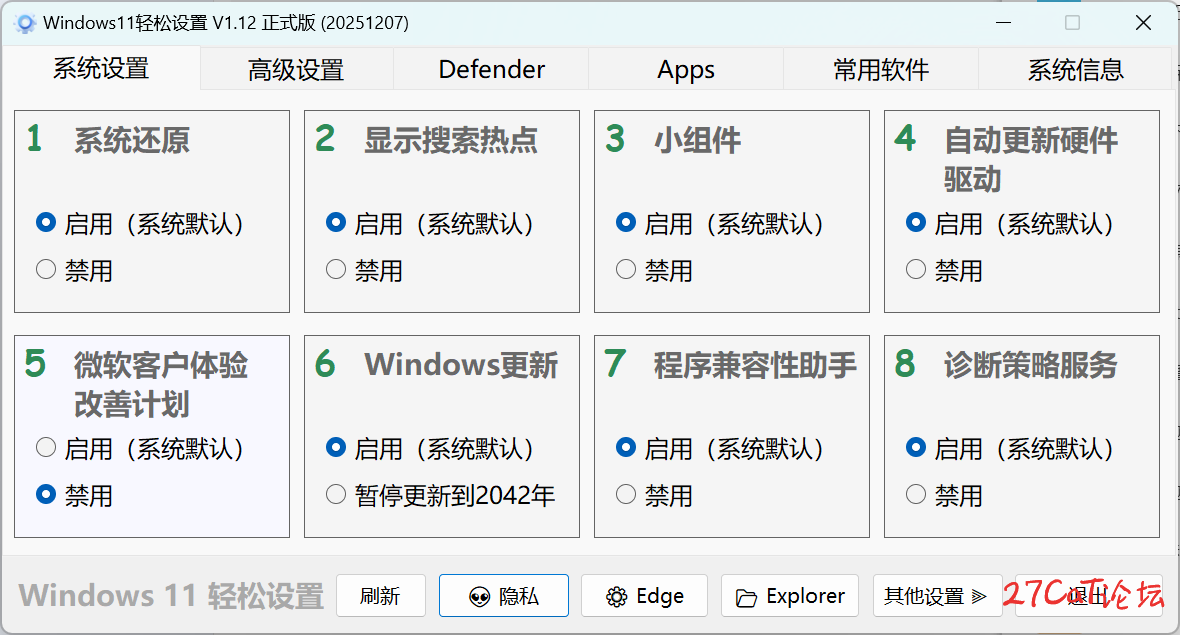Disable 自动更新硬件驱动
1180x635 pixels.
click(x=916, y=270)
